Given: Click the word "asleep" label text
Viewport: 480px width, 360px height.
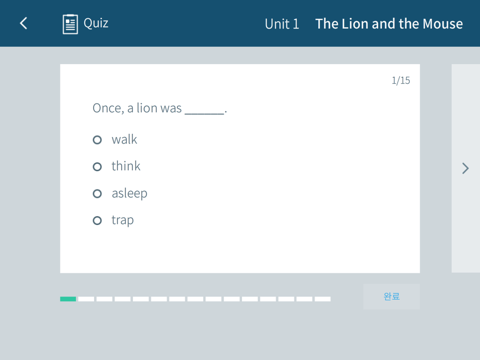Looking at the screenshot, I should pos(130,194).
